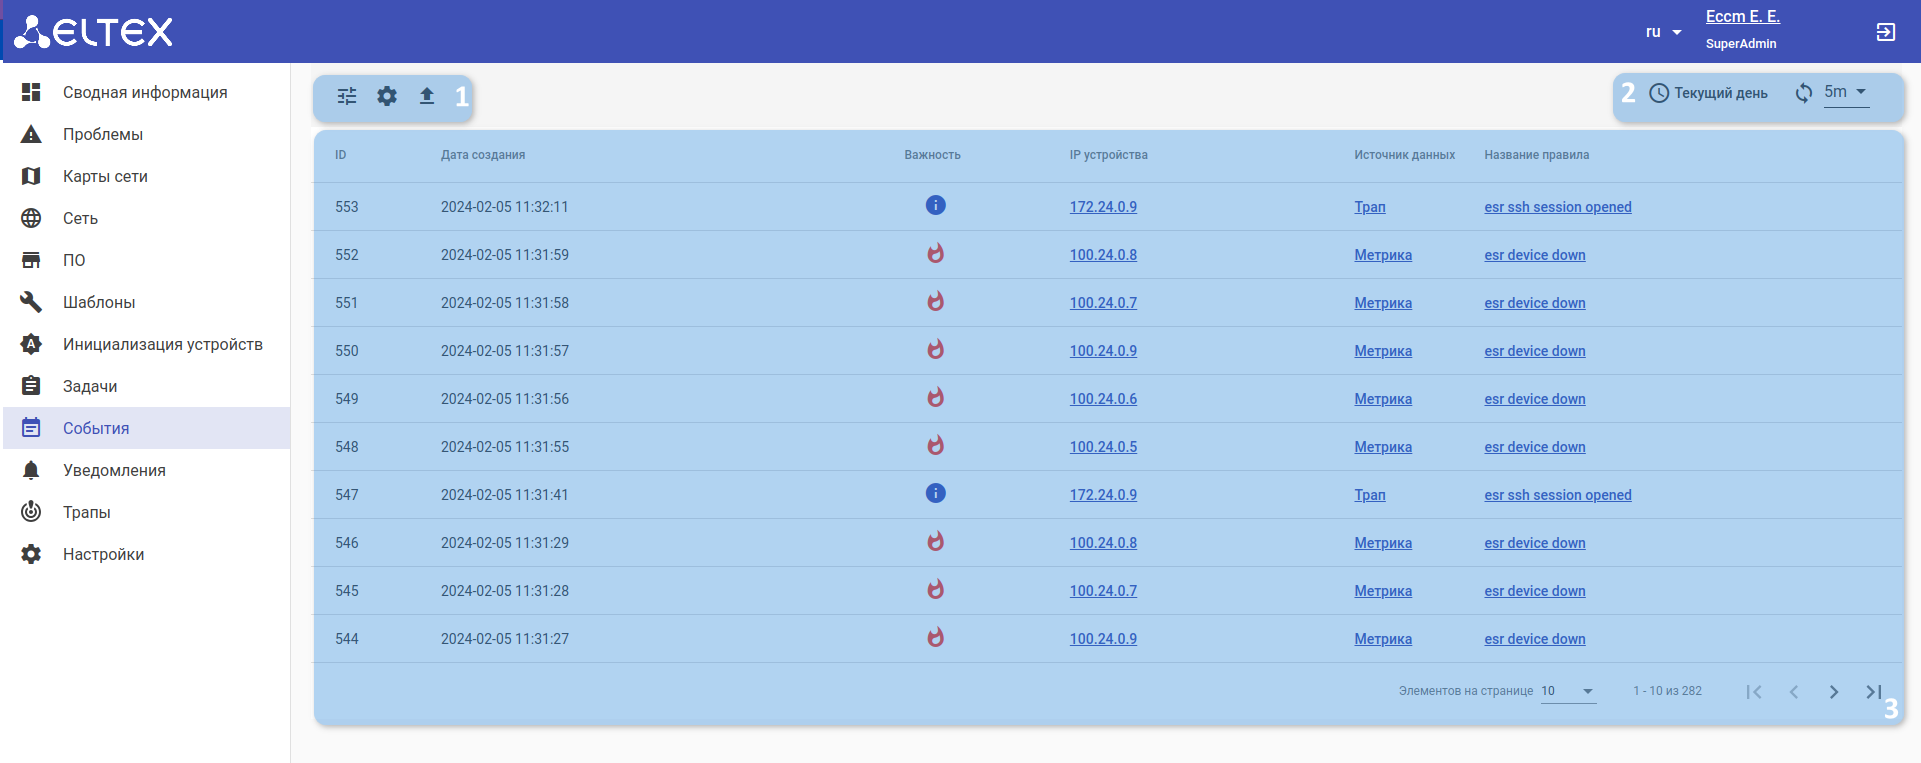Click the flame severity icon for event 552
Image resolution: width=1921 pixels, height=763 pixels.
(x=935, y=253)
